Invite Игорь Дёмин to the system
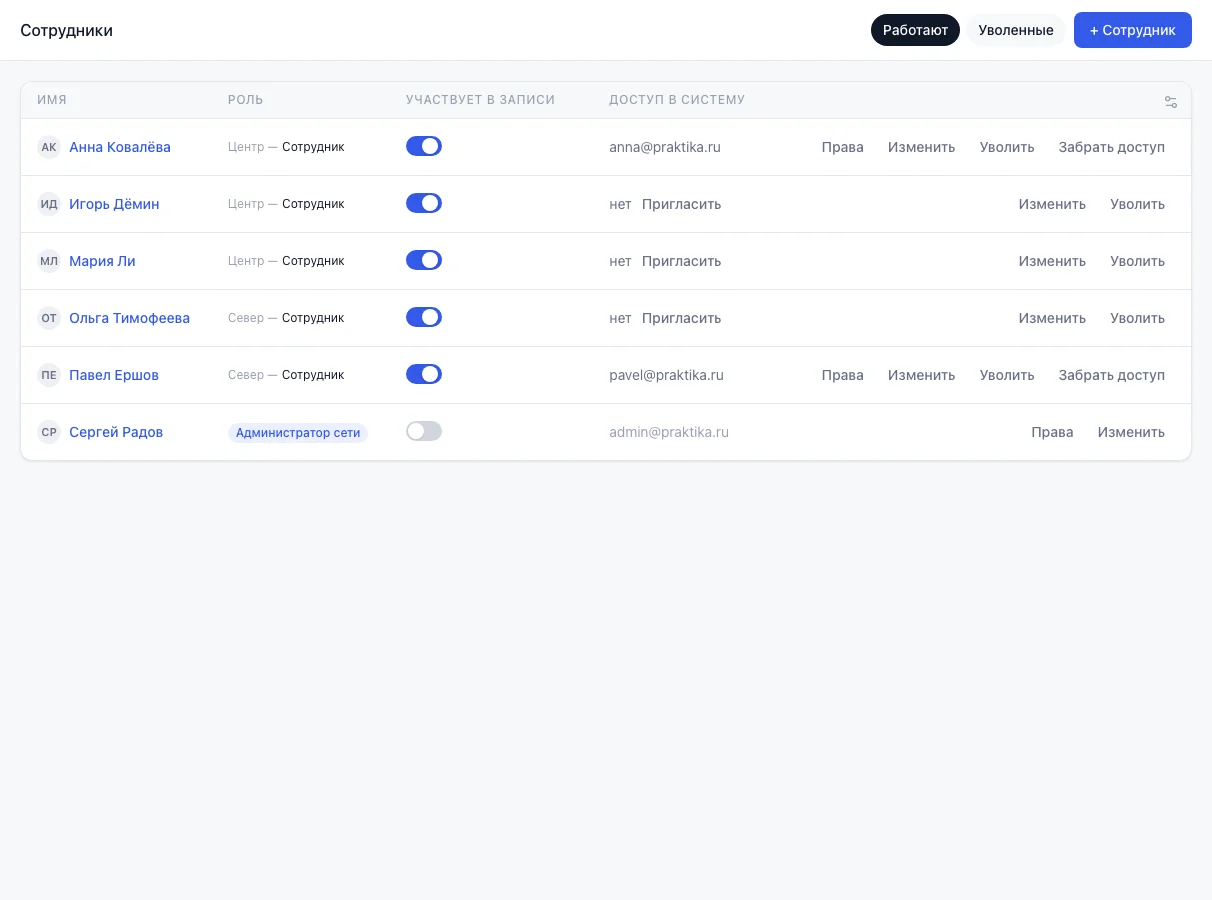The image size is (1212, 900). pos(681,204)
